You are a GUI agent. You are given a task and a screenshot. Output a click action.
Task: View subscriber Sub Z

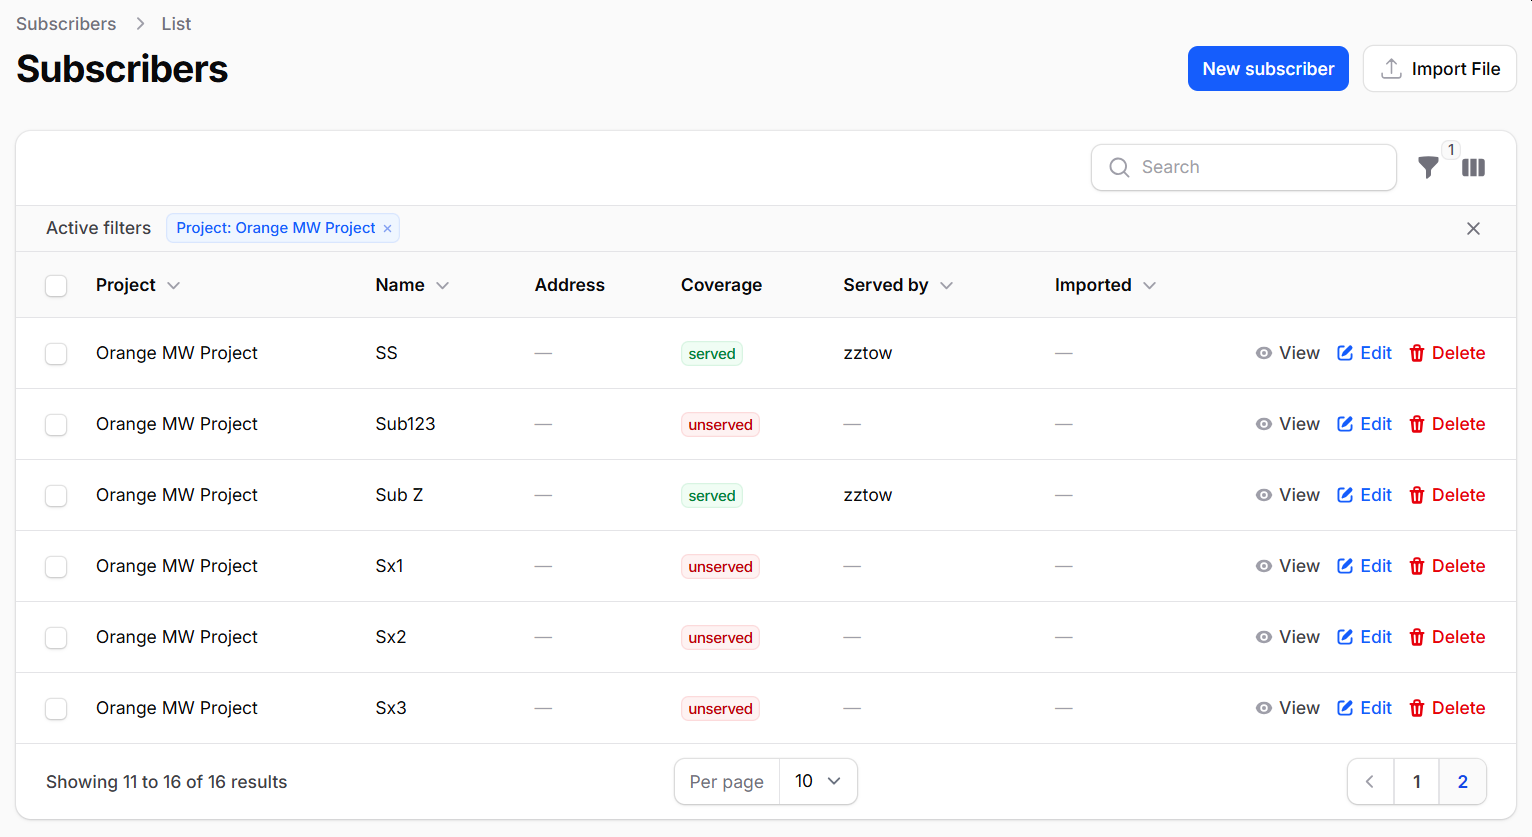click(1287, 495)
